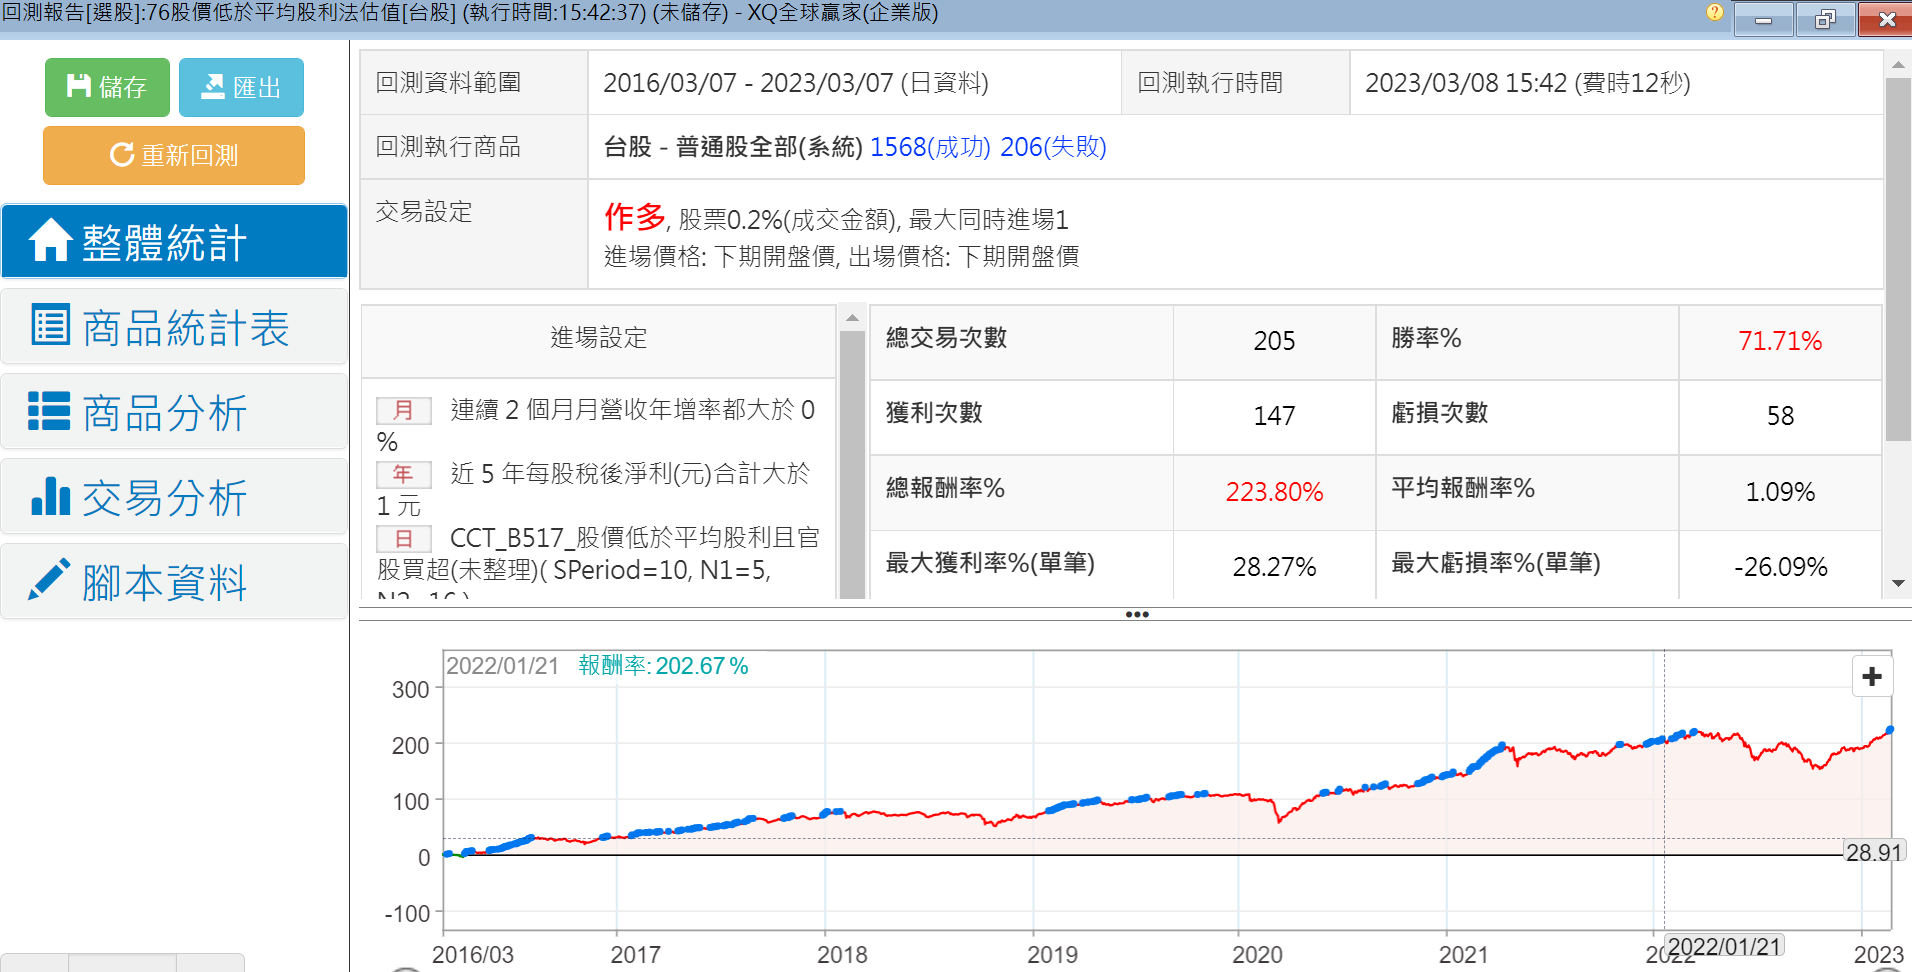Click the home icon of 整體統計
This screenshot has height=972, width=1912.
(49, 241)
